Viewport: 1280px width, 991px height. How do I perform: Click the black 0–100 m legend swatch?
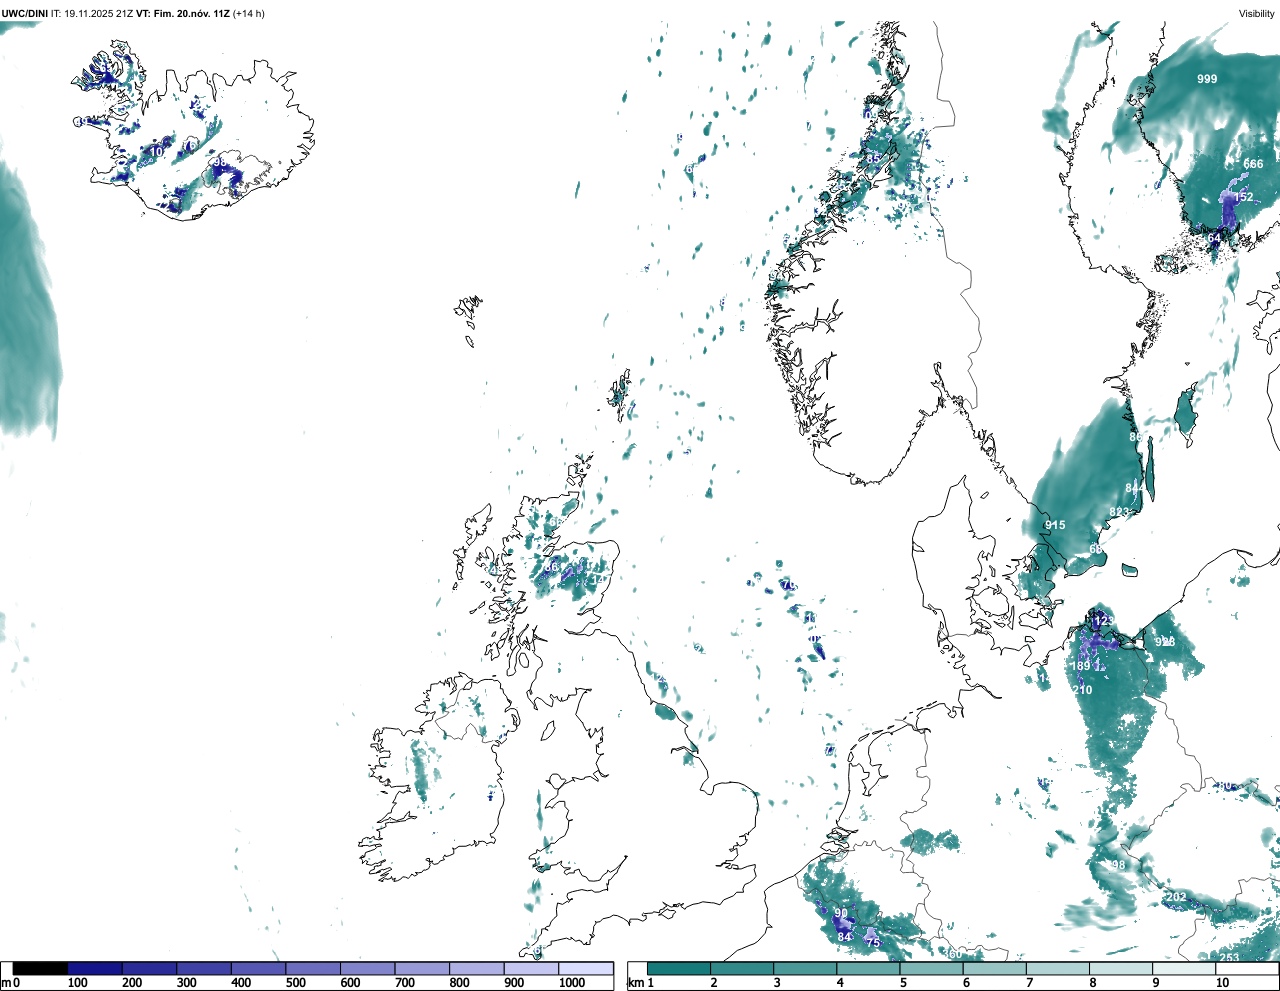click(x=40, y=968)
